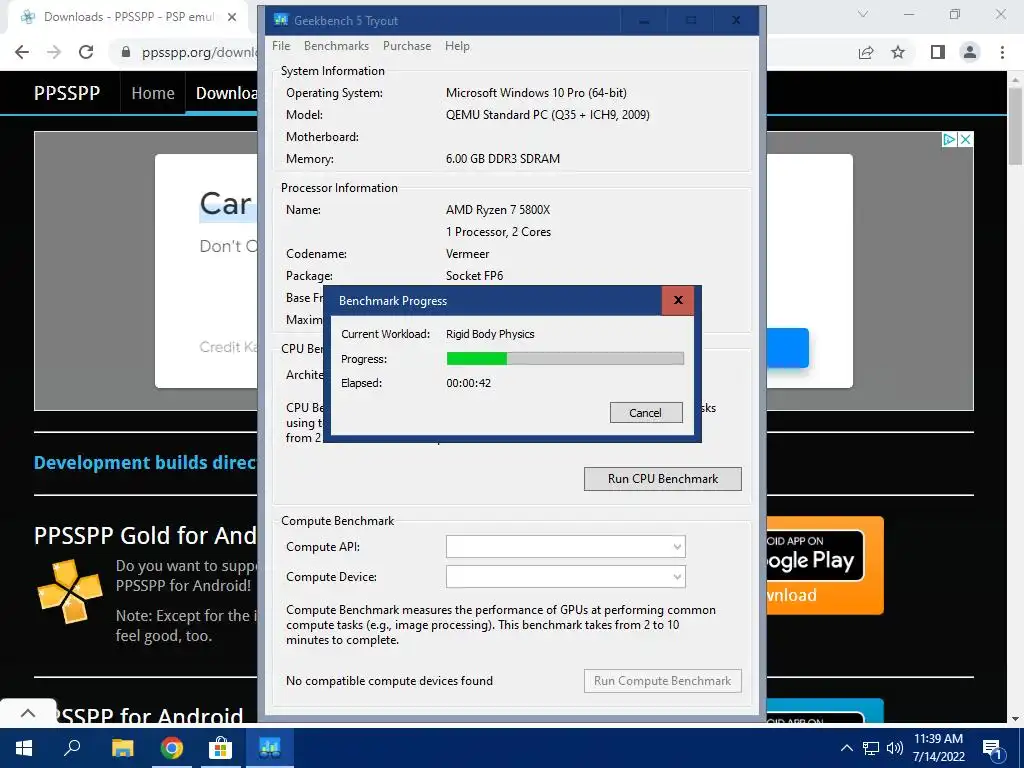Screen dimensions: 1024x768
Task: Click the 'Socket FP6' package value
Action: coord(475,276)
